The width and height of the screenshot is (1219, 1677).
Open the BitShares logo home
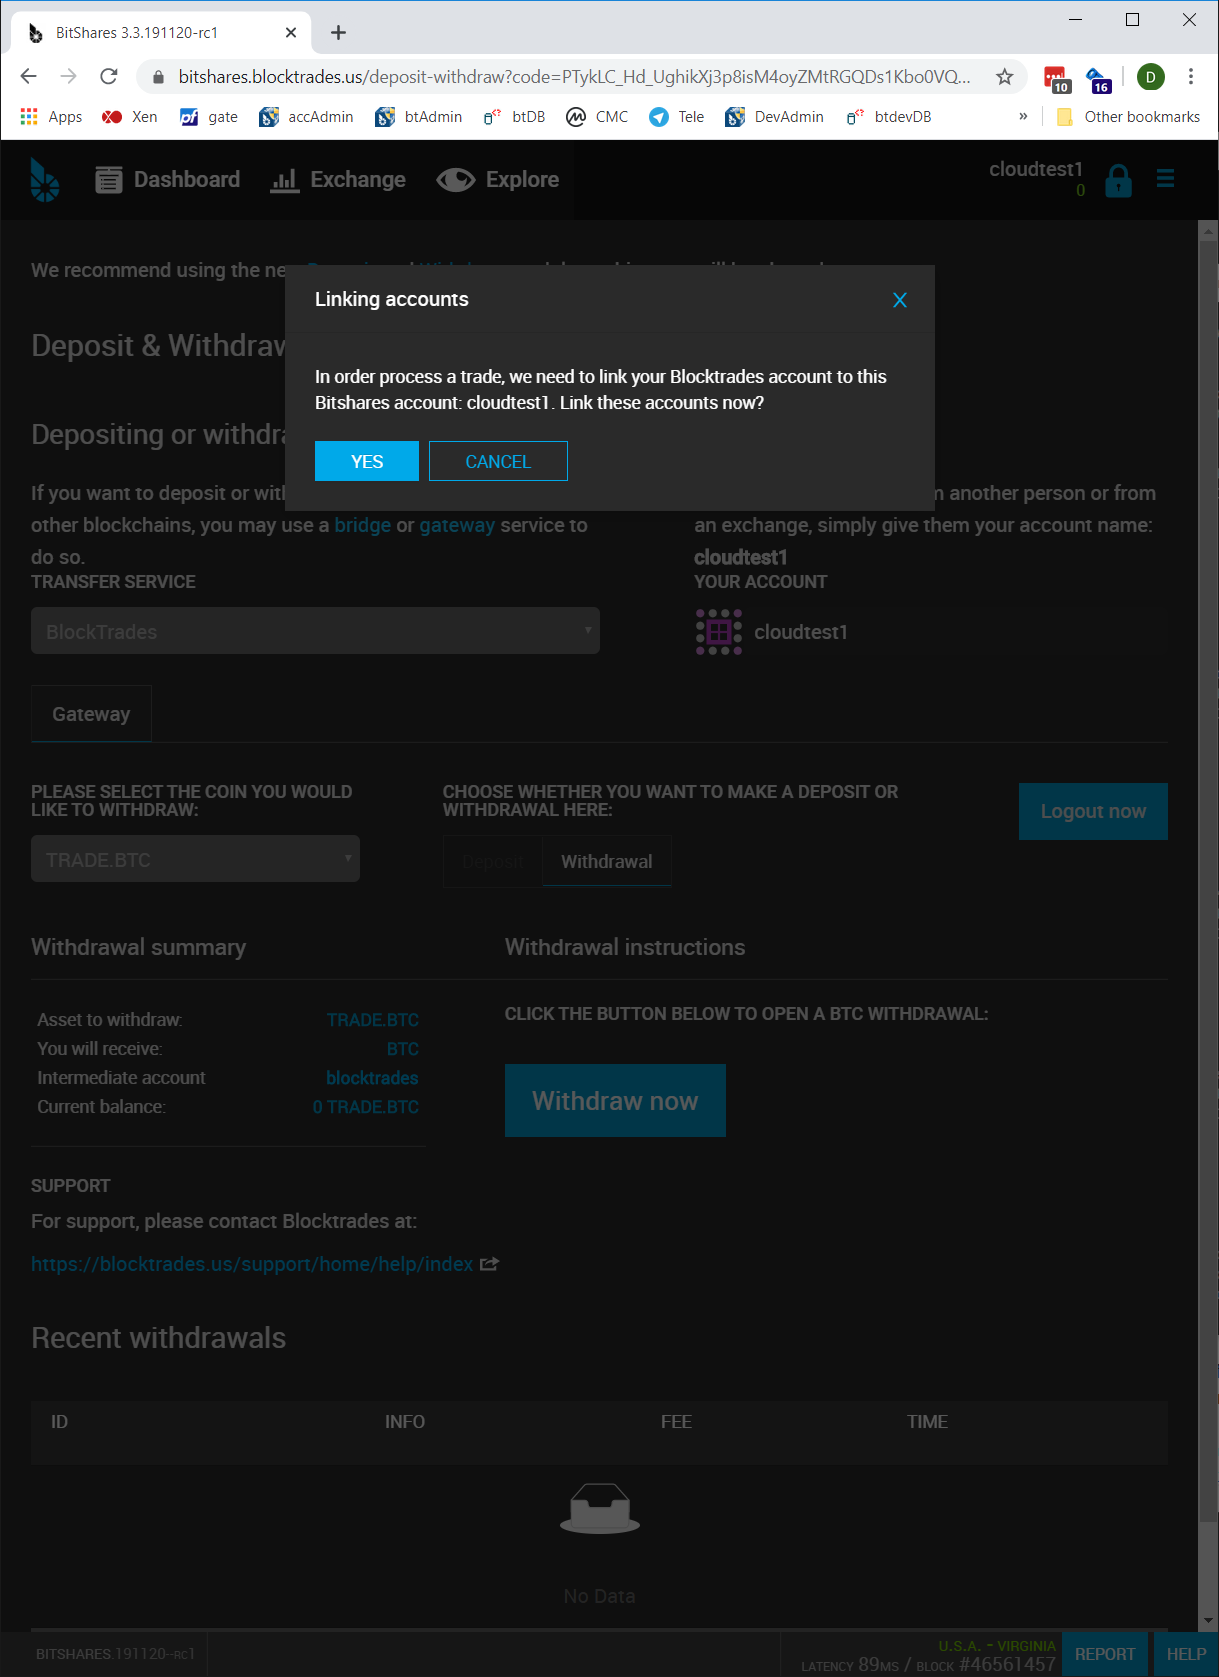pyautogui.click(x=44, y=180)
